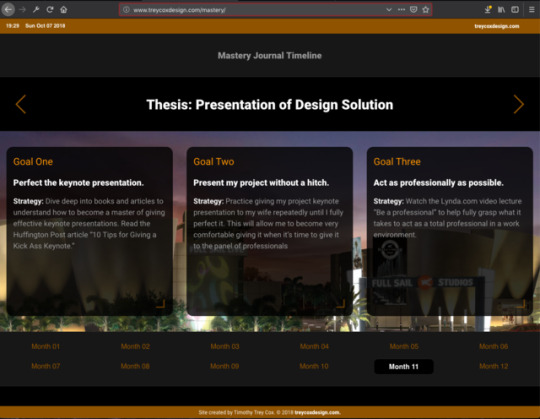Open treycoxdesign.com link in footer
This screenshot has width=540, height=419.
[318, 412]
